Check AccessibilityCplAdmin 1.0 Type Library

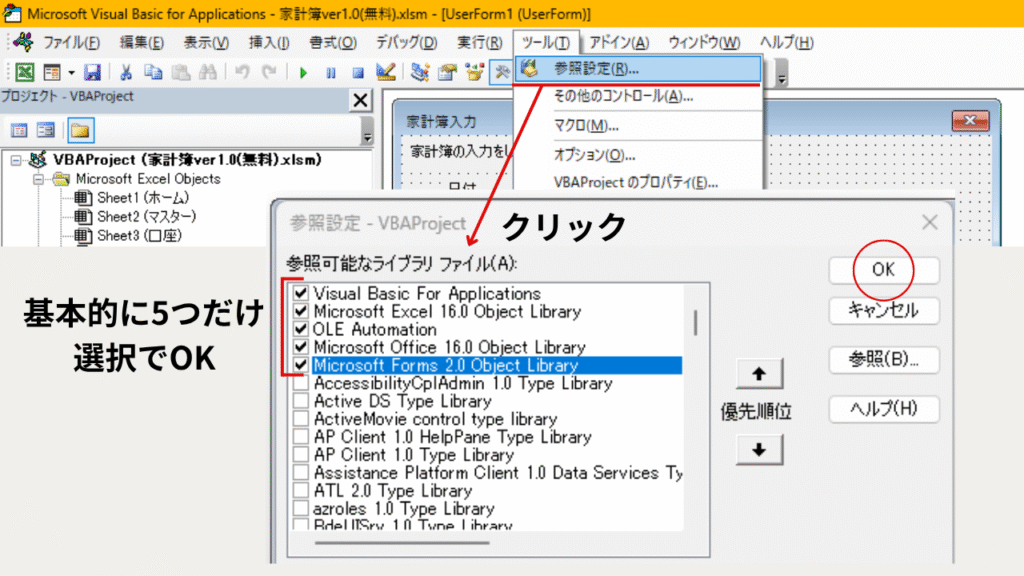click(x=300, y=383)
